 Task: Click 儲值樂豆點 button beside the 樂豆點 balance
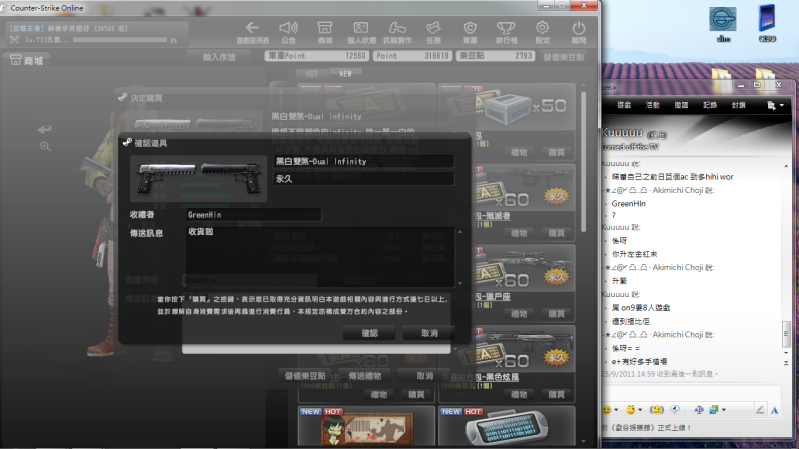[x=564, y=57]
